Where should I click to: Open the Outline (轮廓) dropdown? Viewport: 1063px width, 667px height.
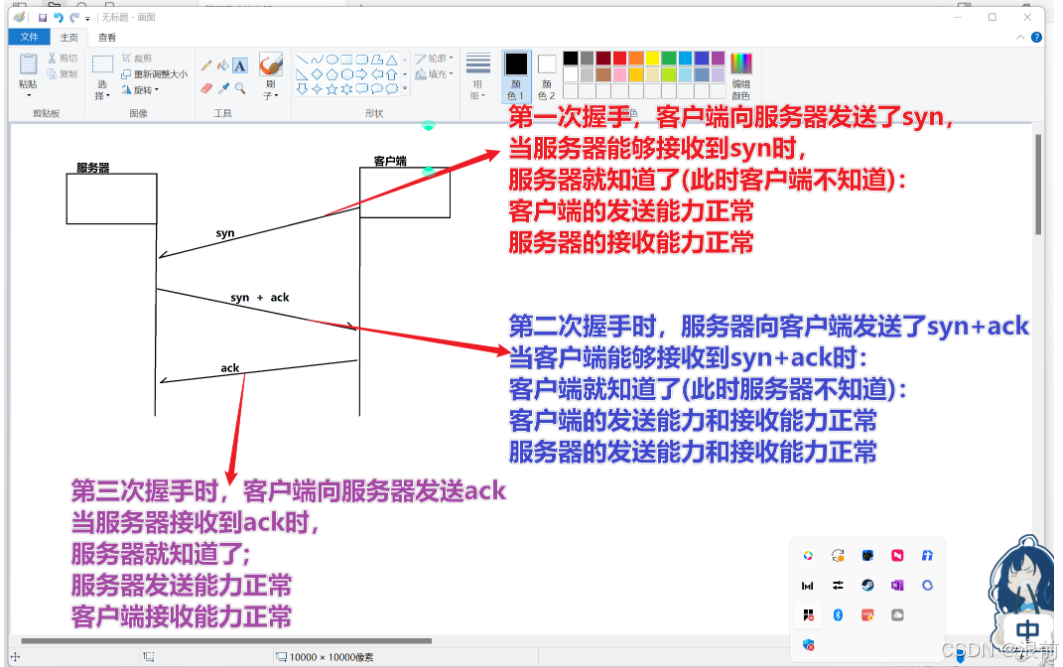(x=434, y=58)
